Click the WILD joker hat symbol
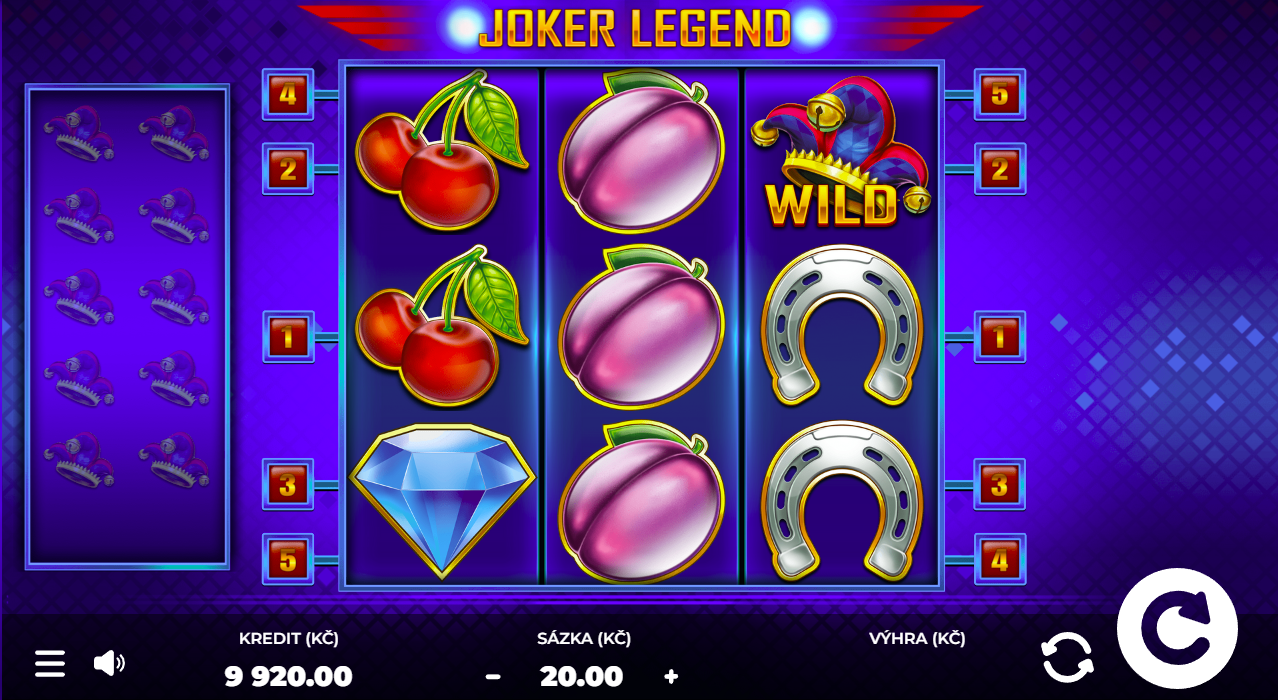1278x700 pixels. 841,150
